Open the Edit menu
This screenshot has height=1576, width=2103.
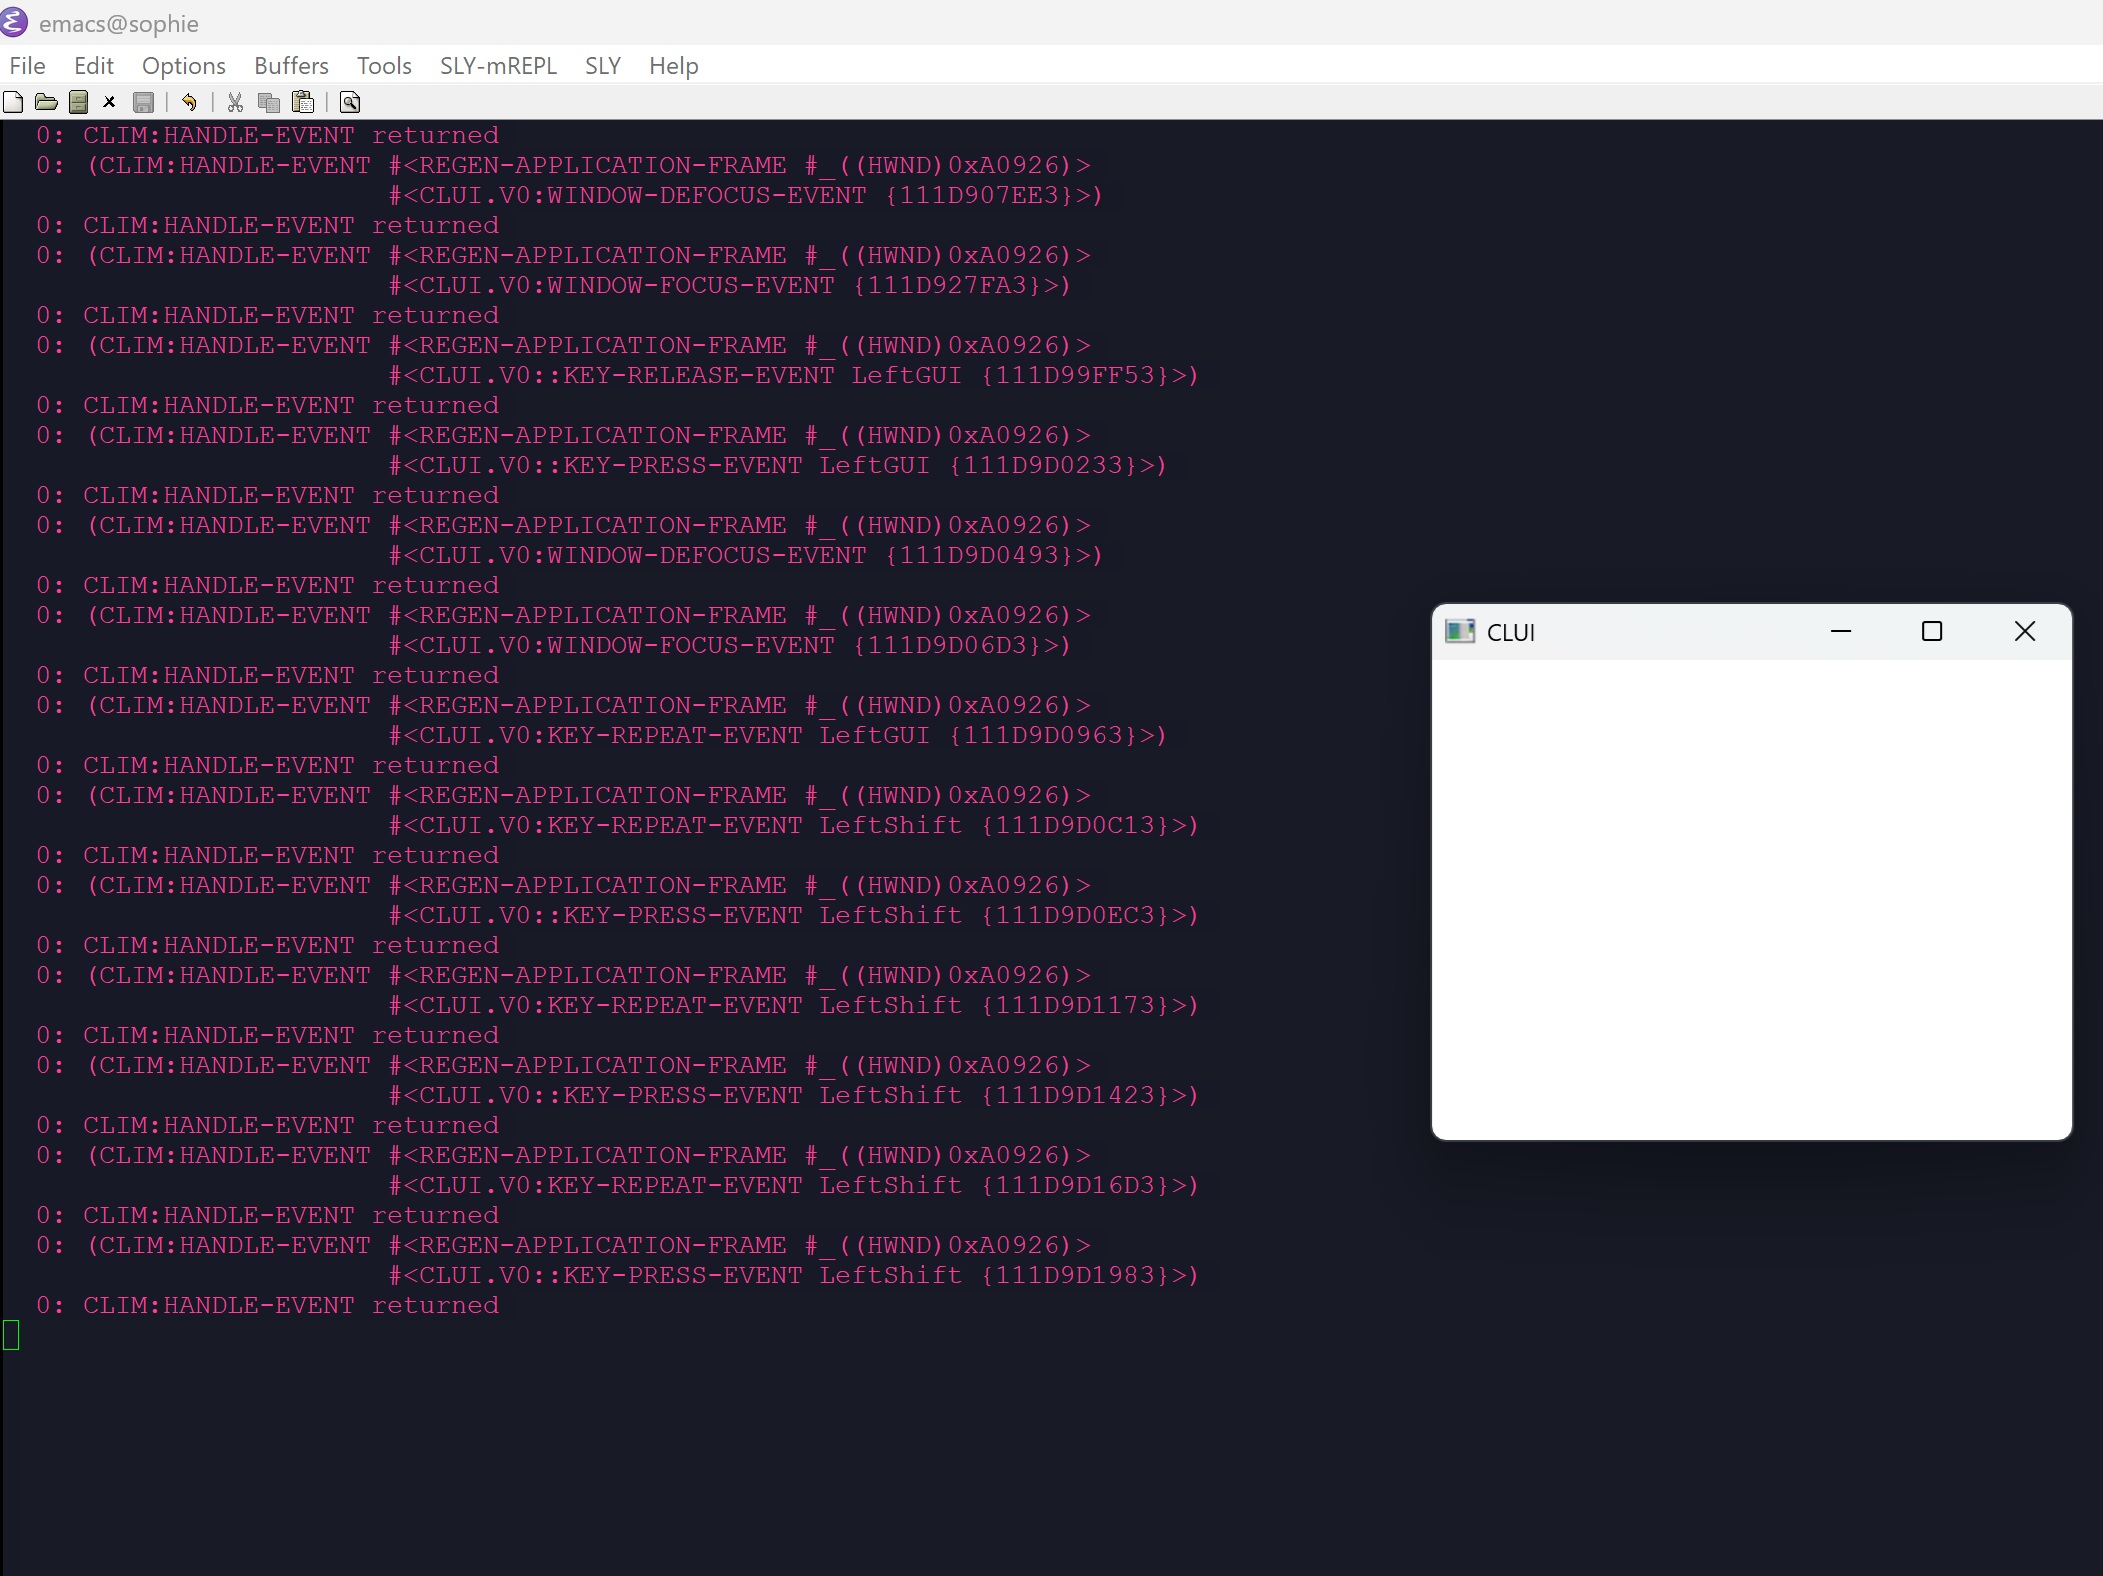[x=93, y=66]
